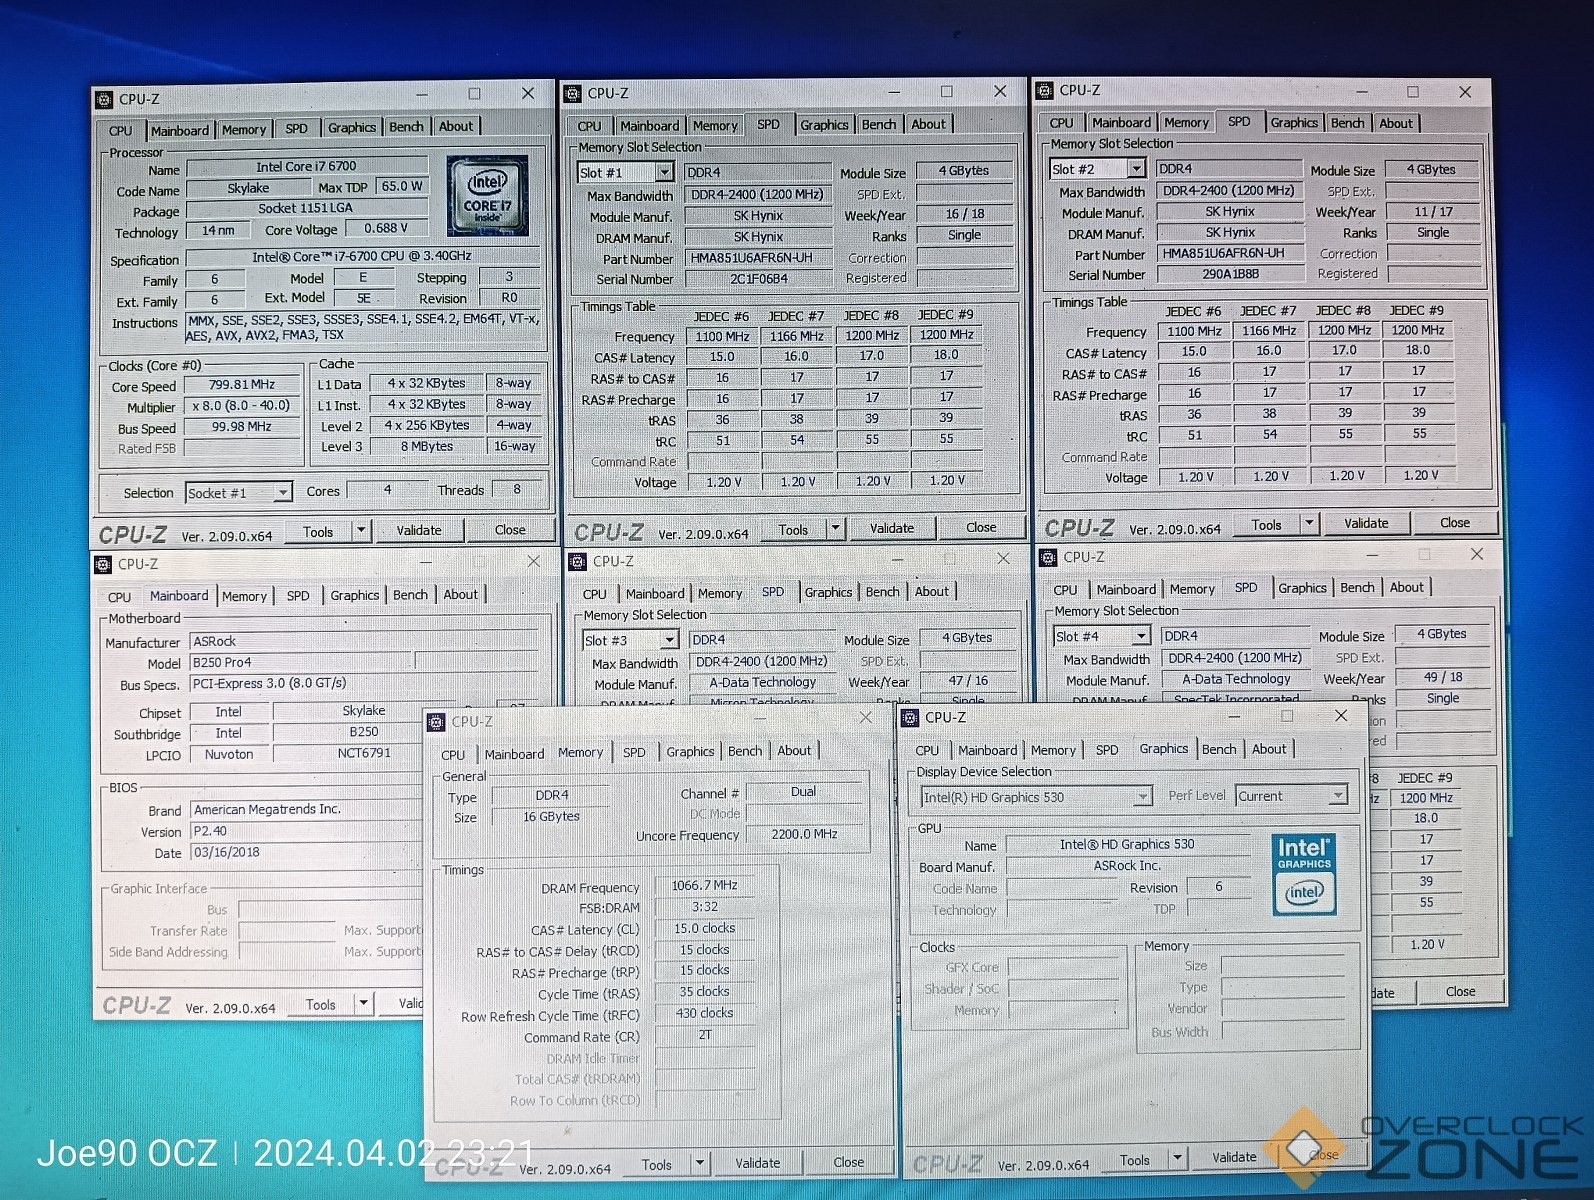Click CPU-Z title icon of ASRock Mainboard window
This screenshot has height=1200, width=1594.
(103, 564)
